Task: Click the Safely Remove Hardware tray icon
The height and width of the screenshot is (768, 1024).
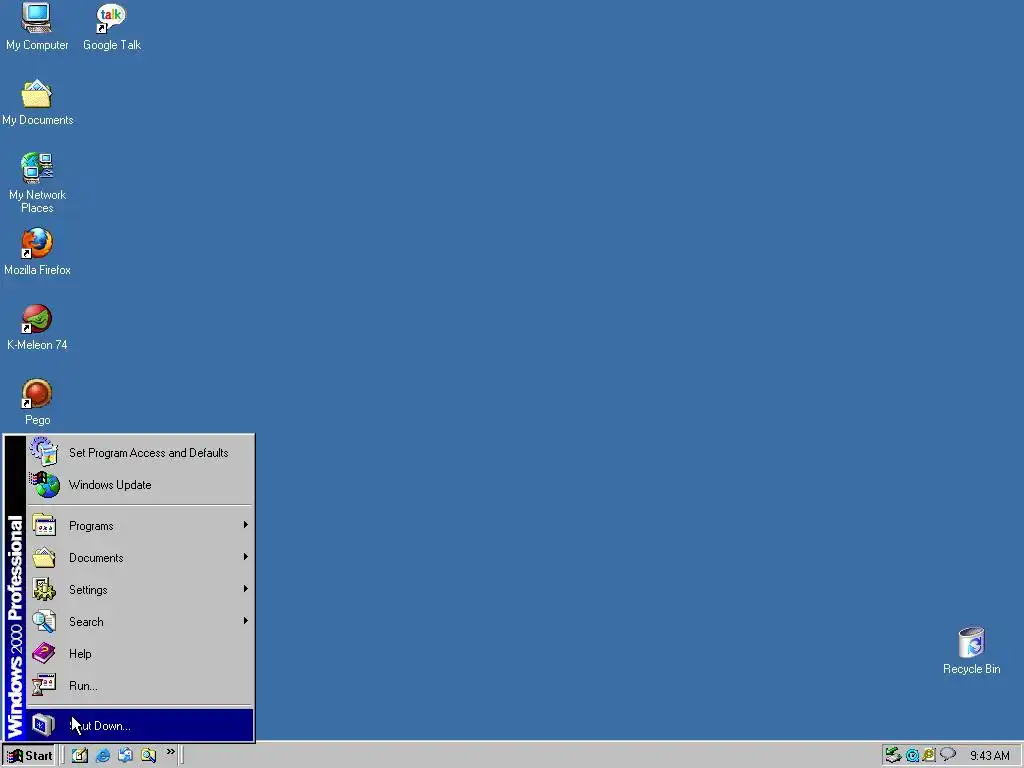Action: click(893, 756)
